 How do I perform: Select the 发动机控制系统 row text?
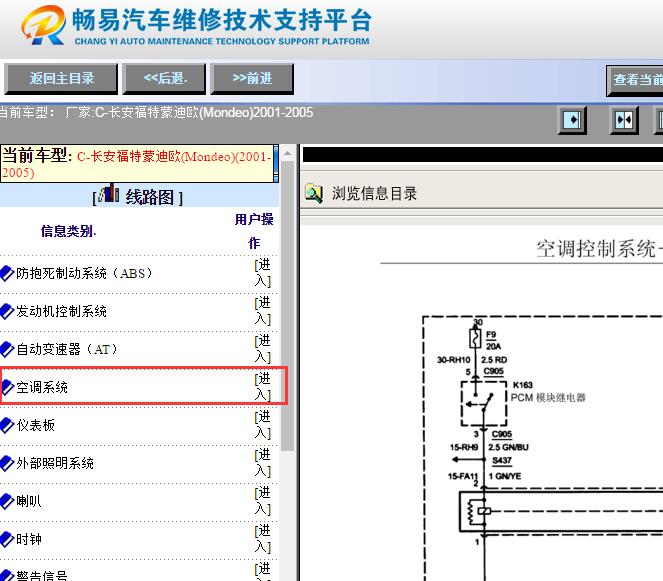coord(61,312)
